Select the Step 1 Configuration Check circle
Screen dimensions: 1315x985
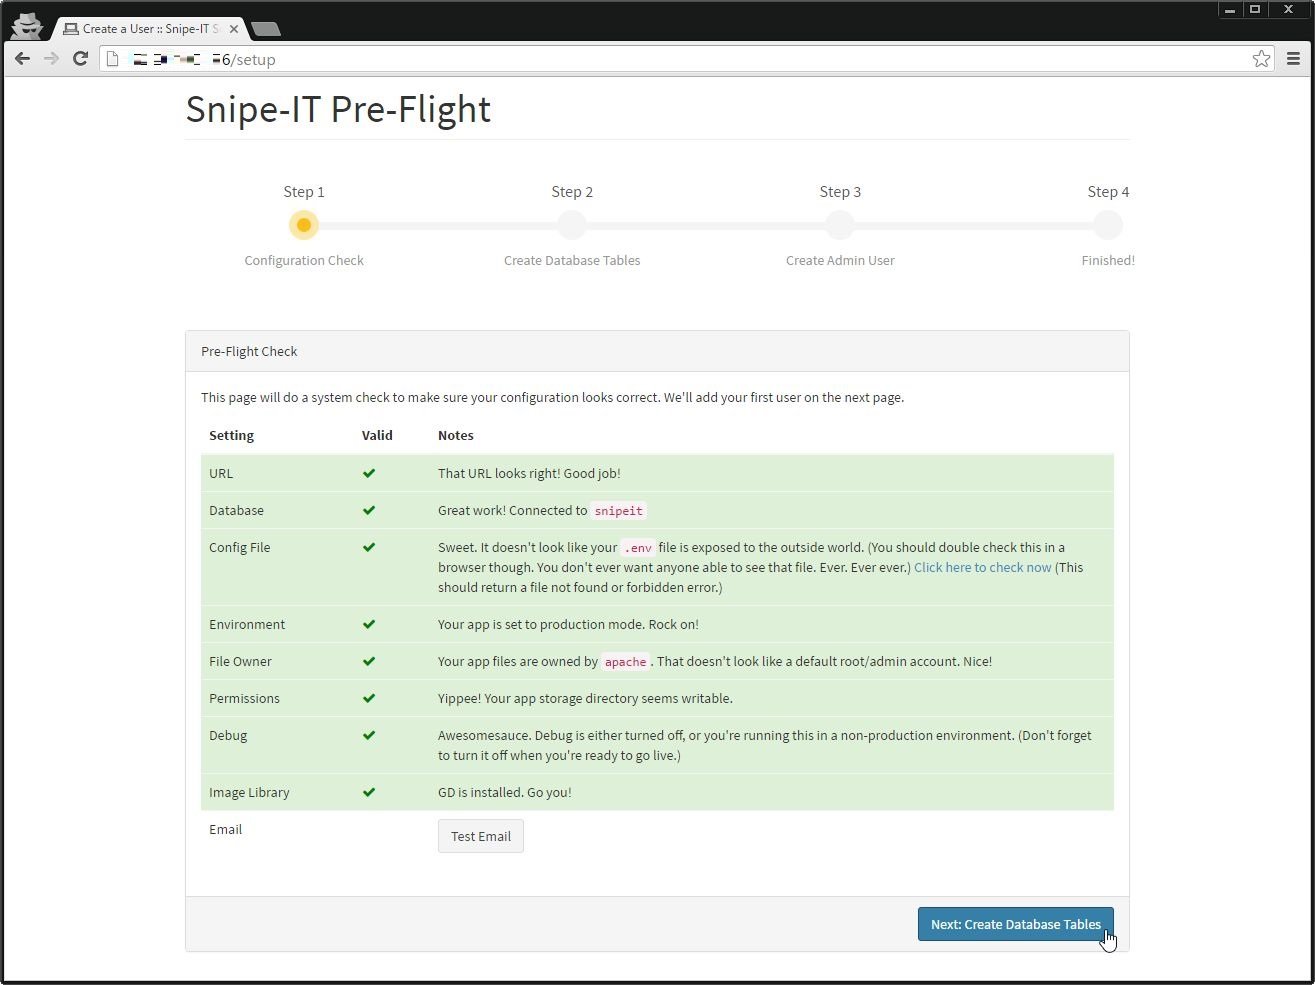[304, 225]
